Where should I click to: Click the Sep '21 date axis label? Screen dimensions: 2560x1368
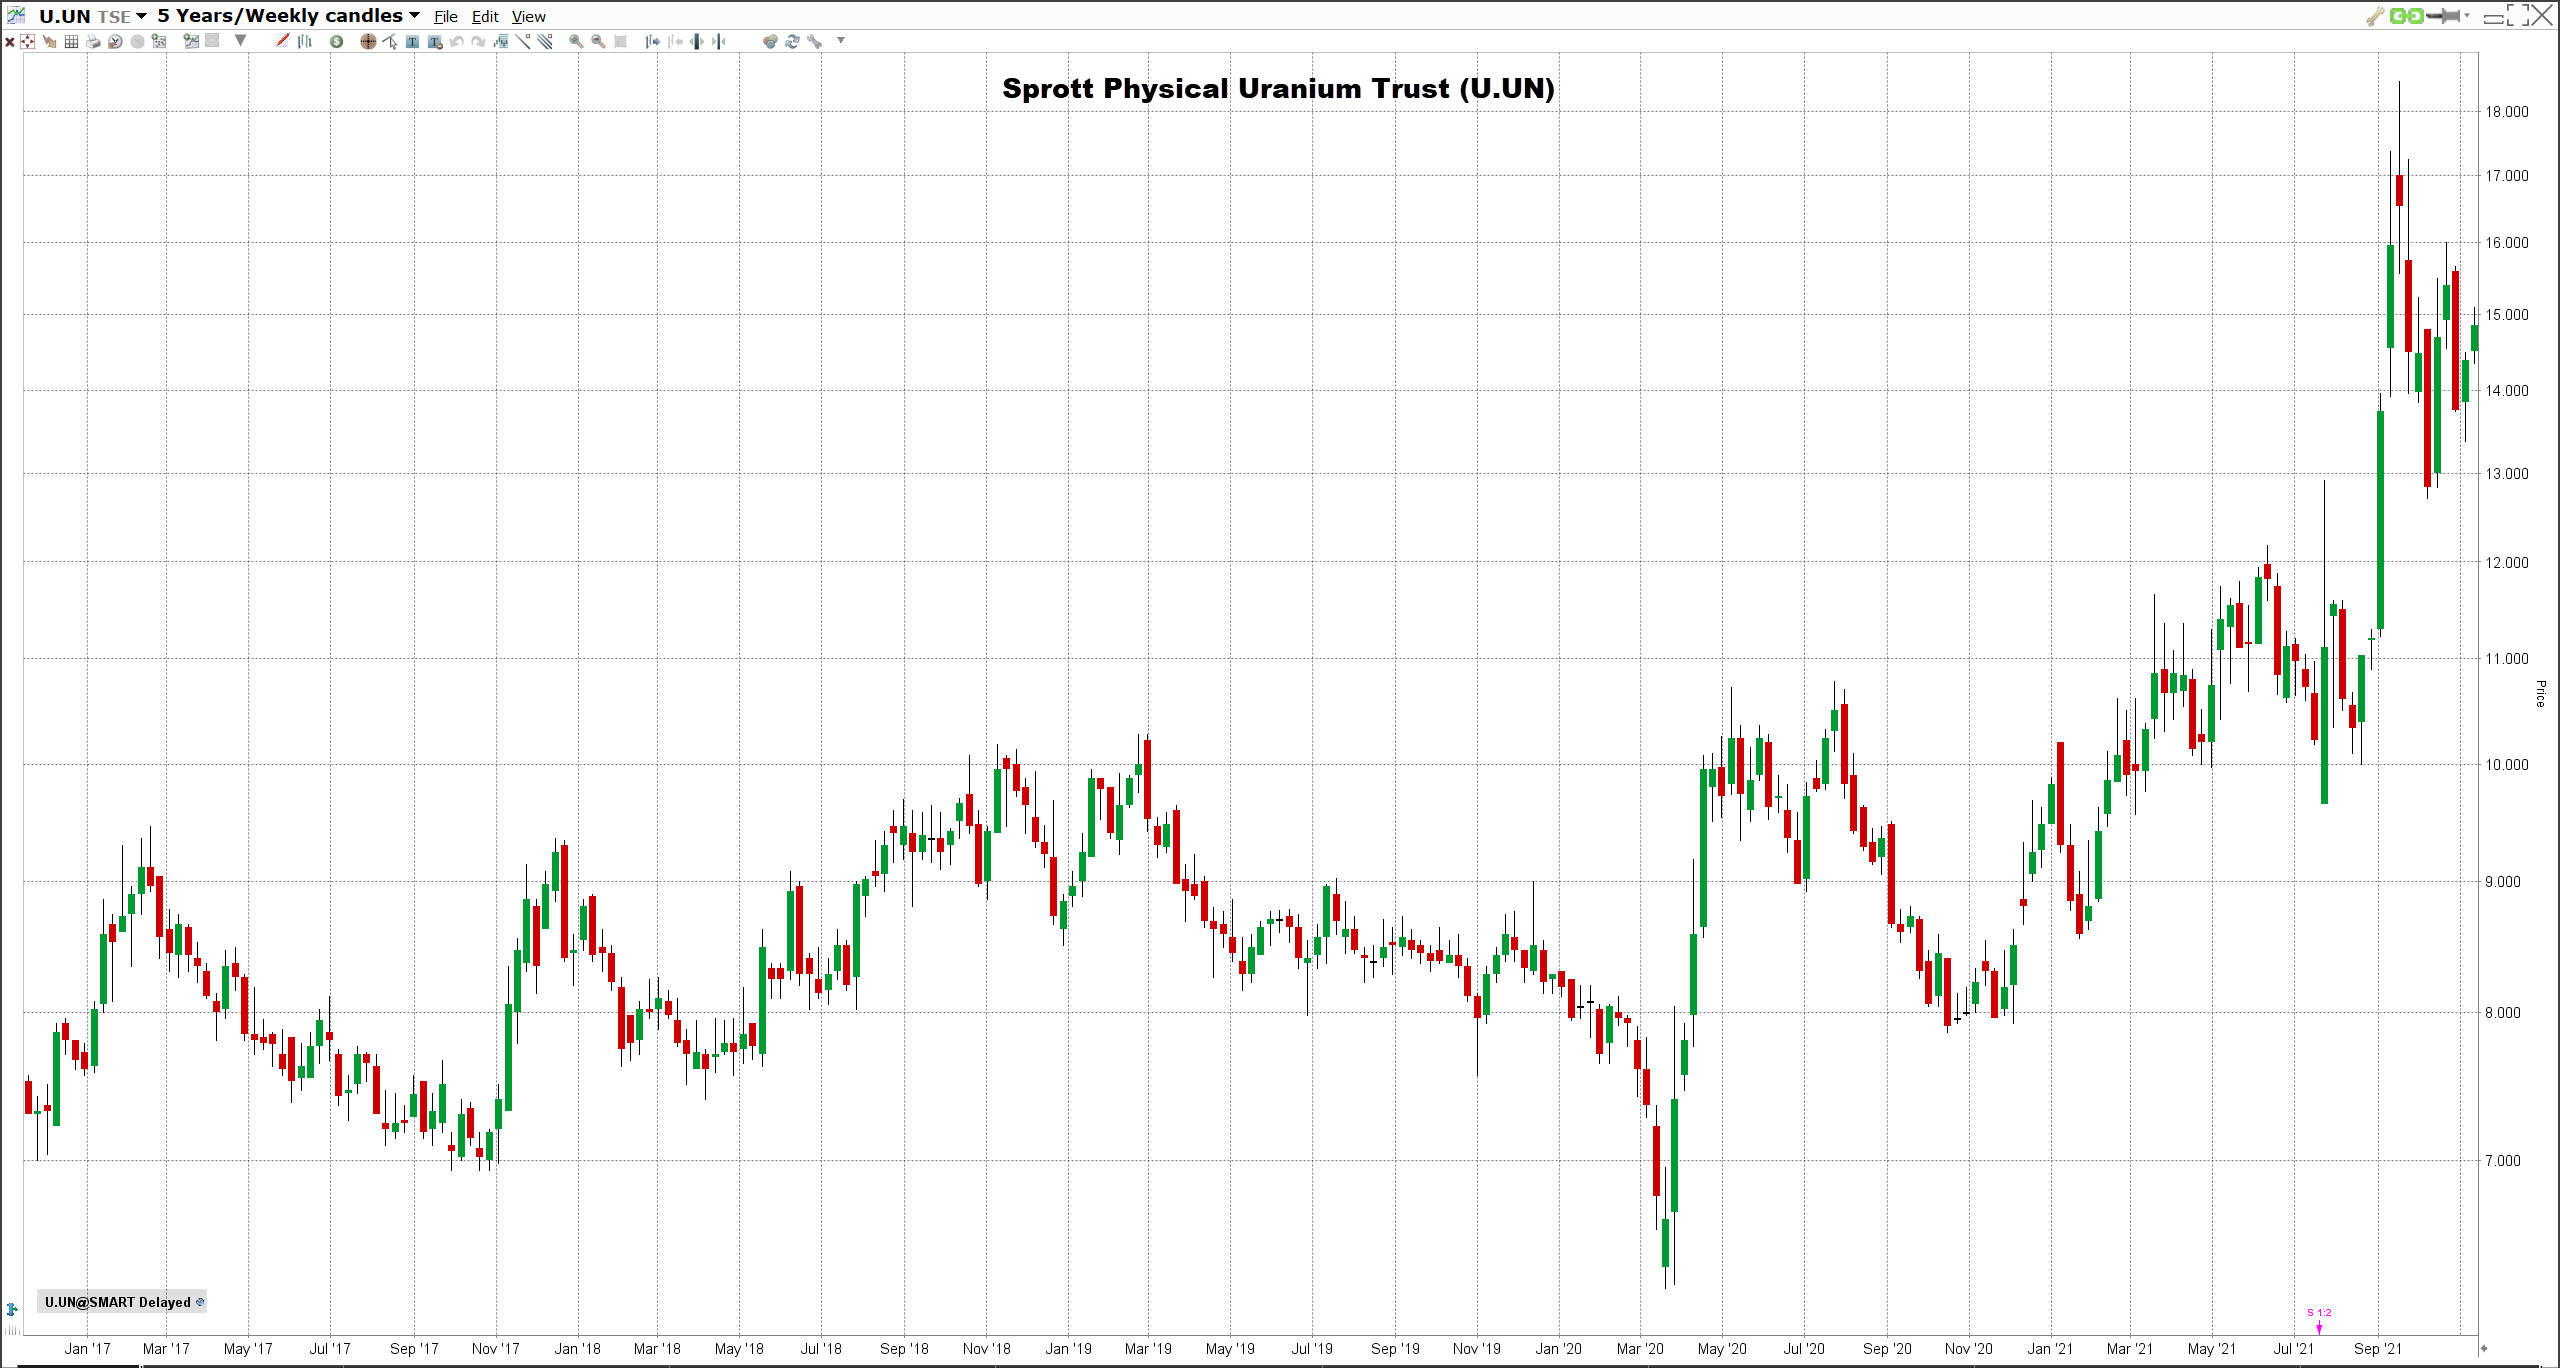(x=2378, y=1349)
